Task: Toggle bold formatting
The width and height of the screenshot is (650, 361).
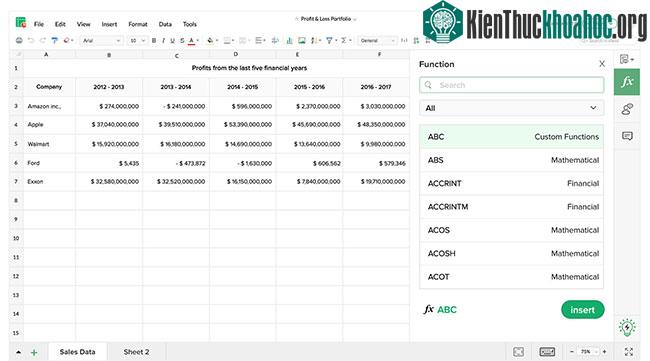Action: coord(154,41)
